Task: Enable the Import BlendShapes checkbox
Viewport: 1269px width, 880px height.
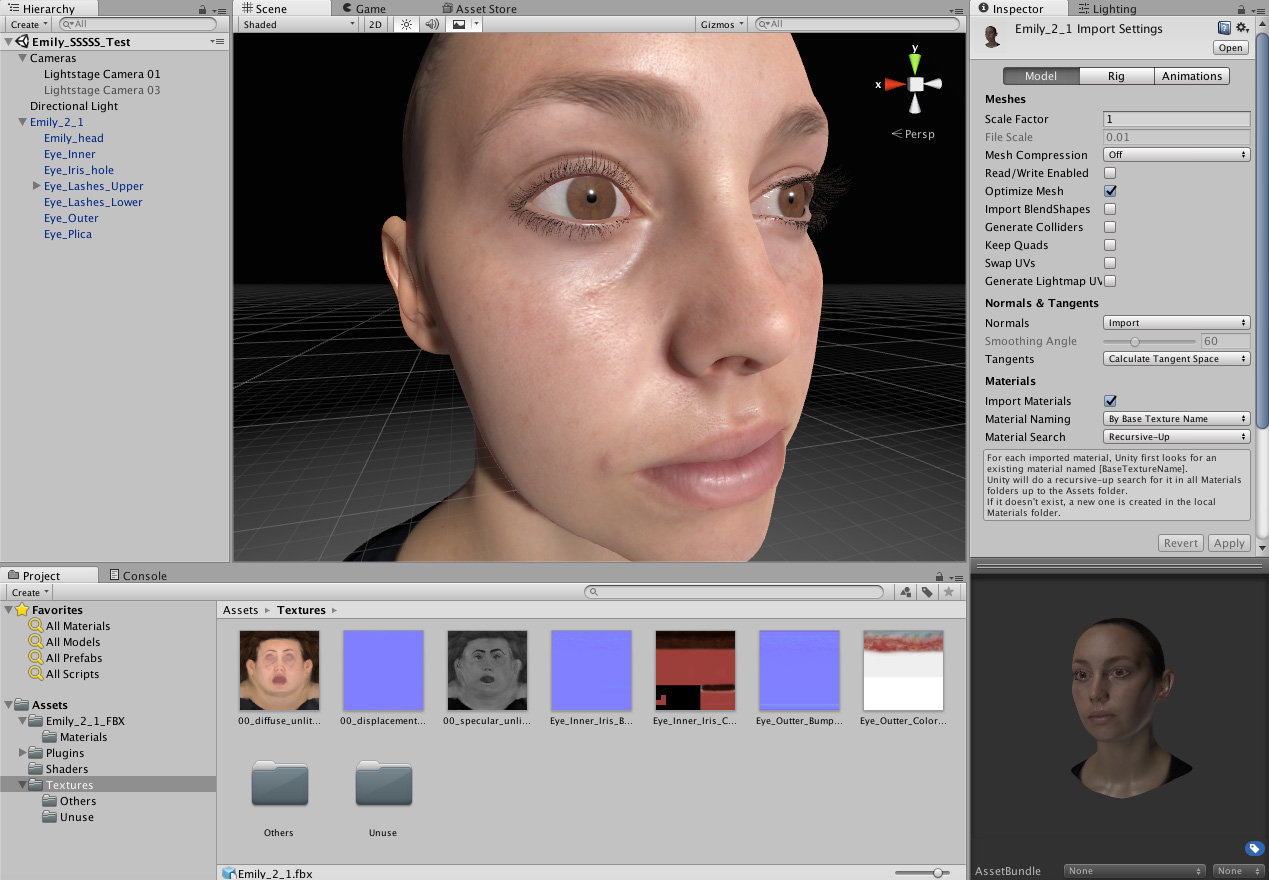Action: click(1110, 209)
